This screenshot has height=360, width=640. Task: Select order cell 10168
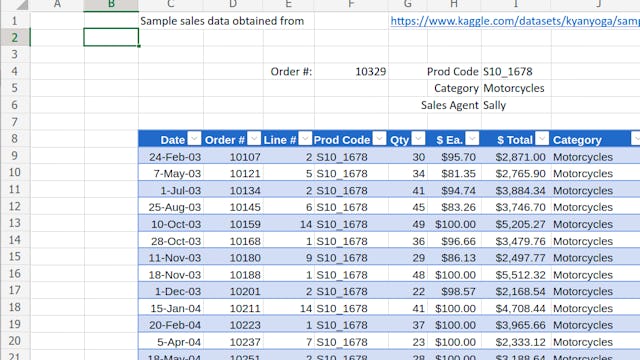[x=233, y=241]
